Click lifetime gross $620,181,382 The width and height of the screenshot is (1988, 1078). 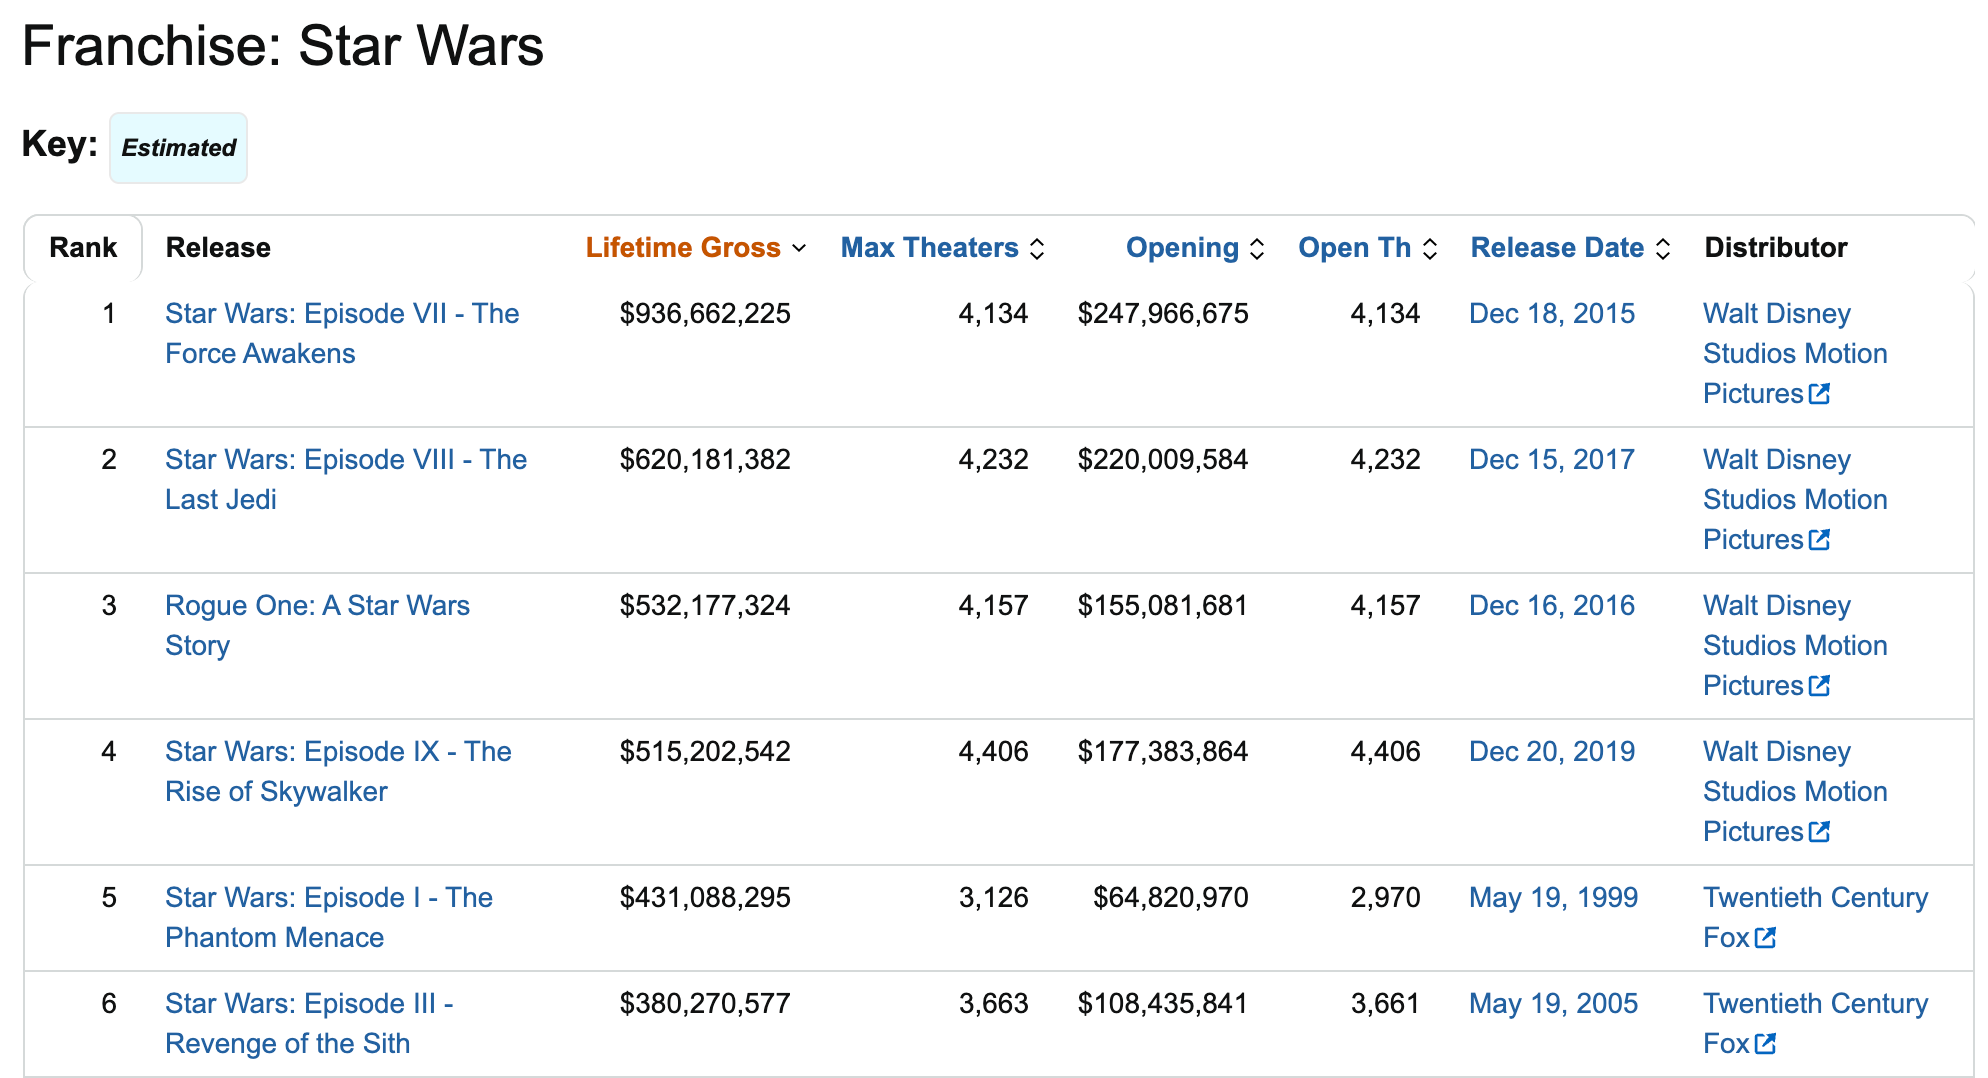point(705,460)
